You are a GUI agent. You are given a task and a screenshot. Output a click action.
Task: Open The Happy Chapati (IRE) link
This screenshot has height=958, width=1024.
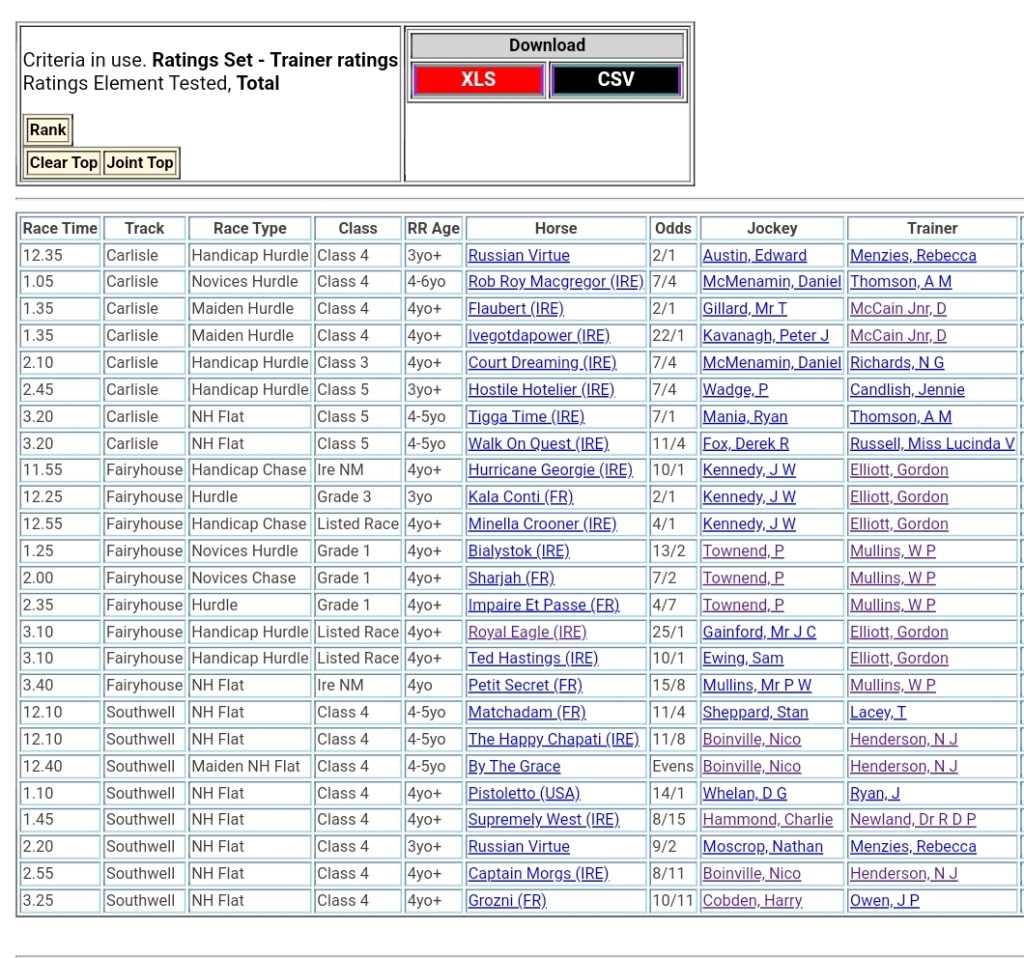[x=553, y=740]
